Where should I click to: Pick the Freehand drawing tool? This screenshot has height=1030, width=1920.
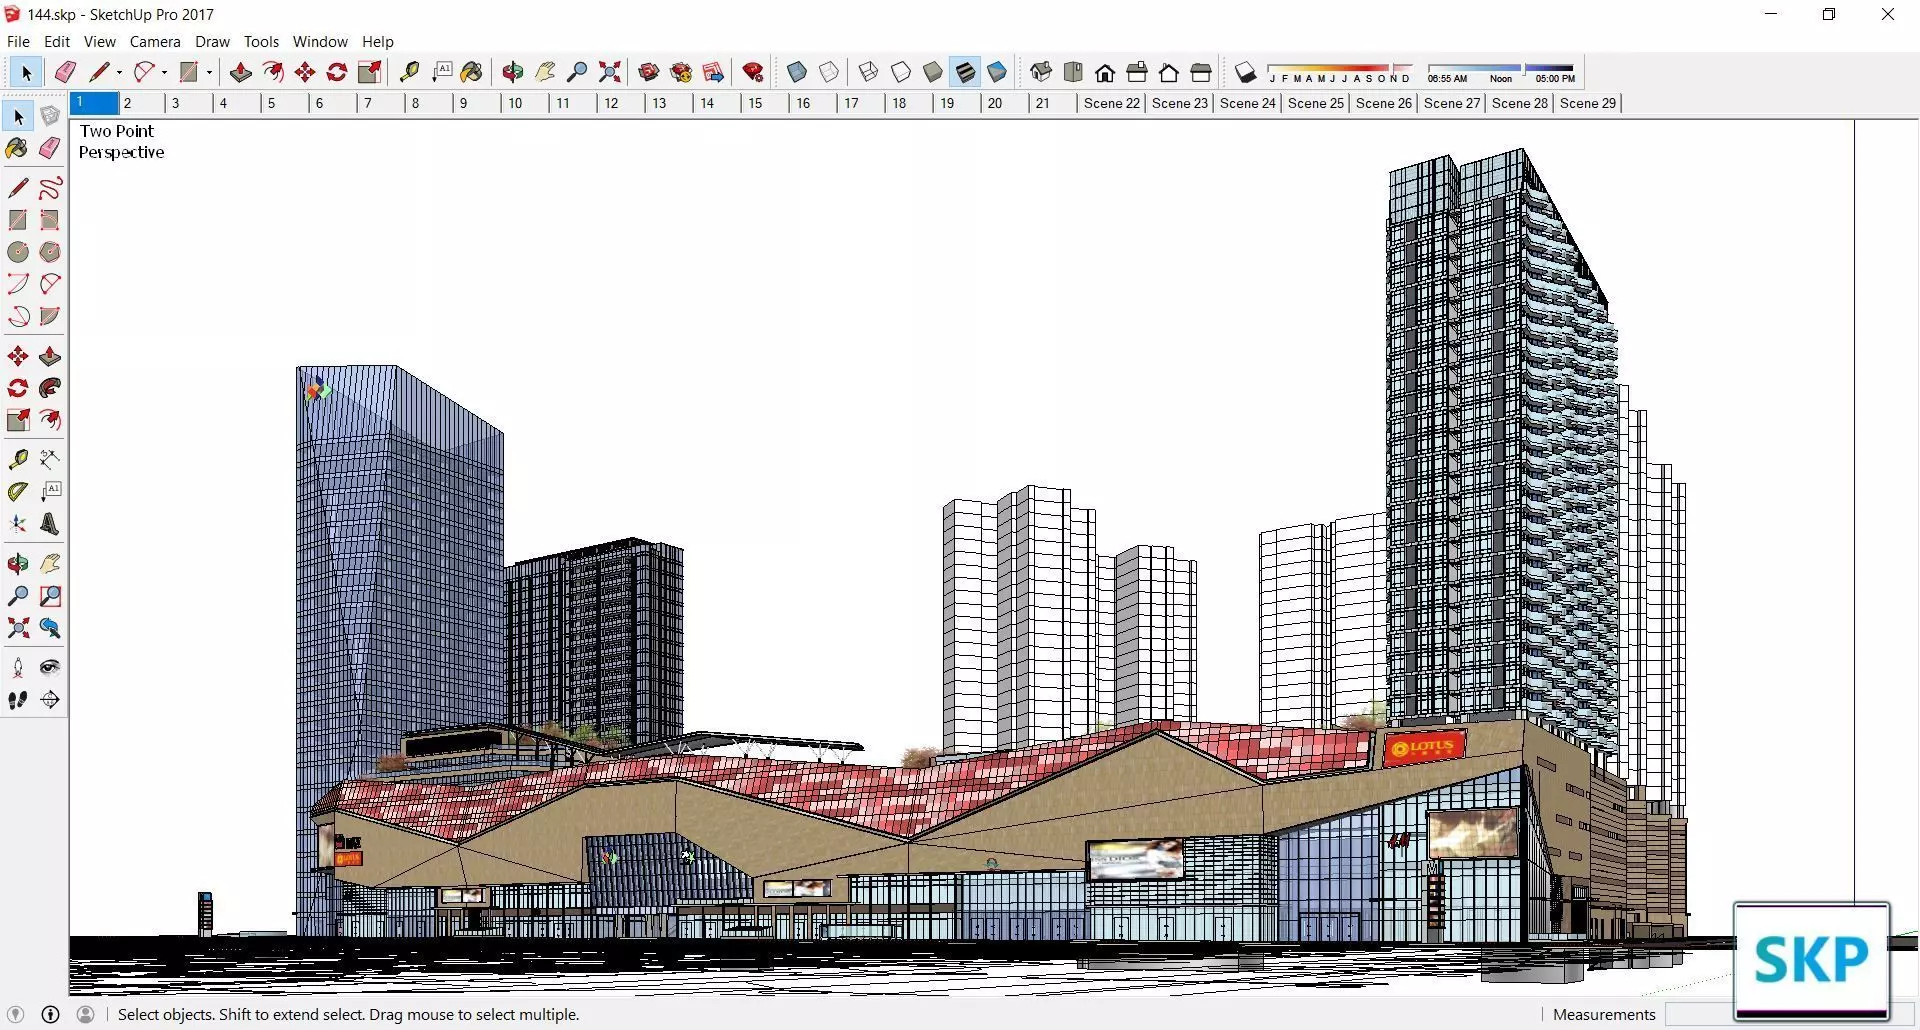tap(50, 188)
